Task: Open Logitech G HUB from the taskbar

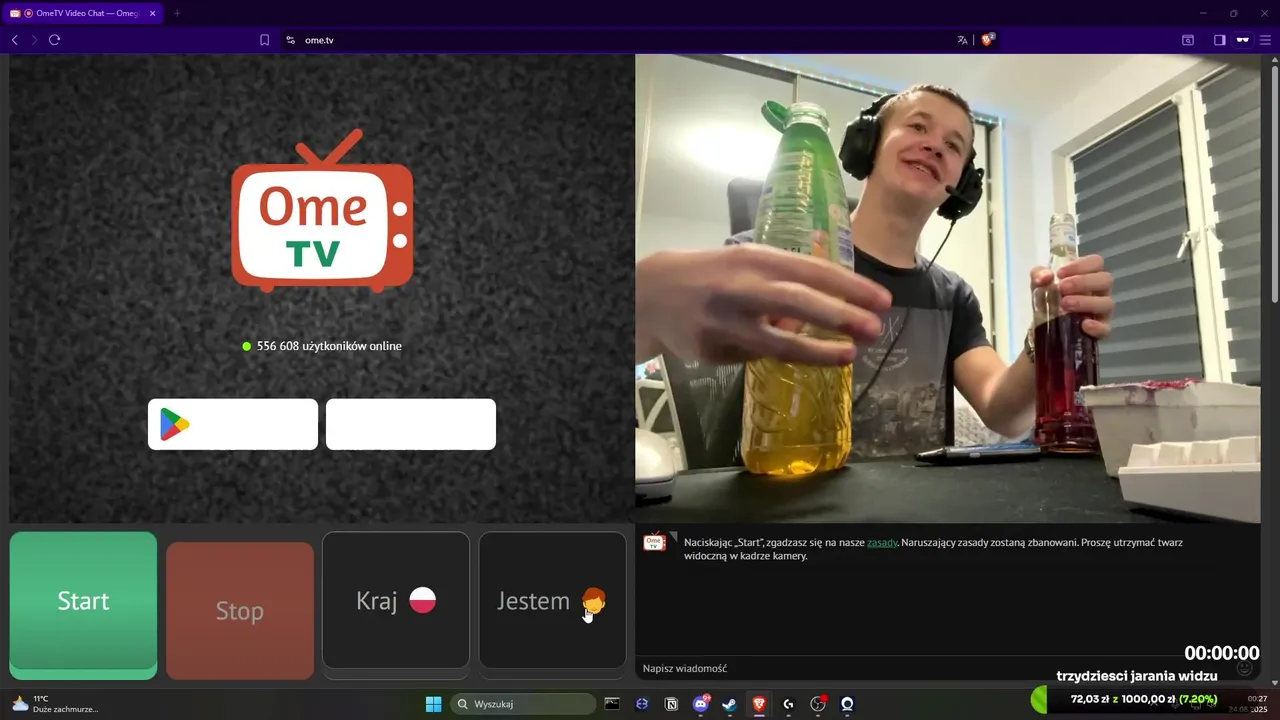Action: point(788,704)
